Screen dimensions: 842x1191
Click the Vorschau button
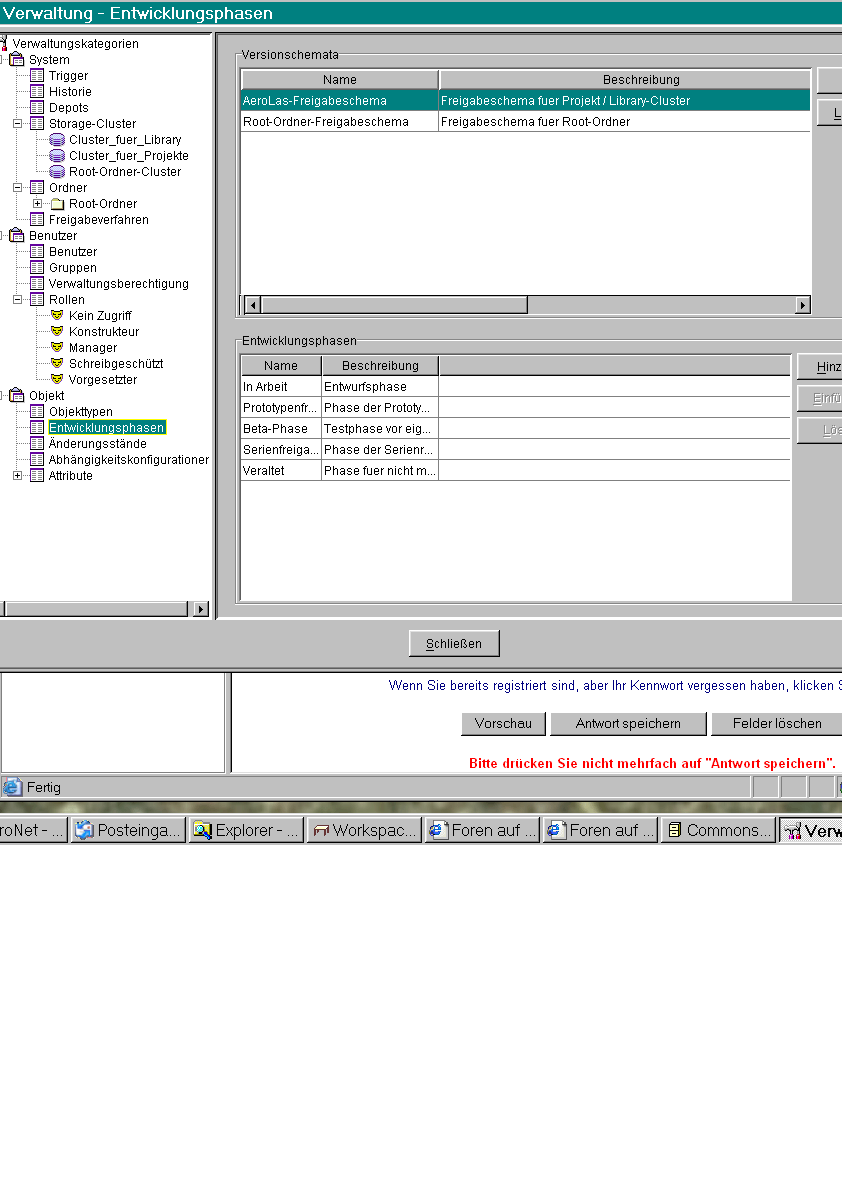point(503,723)
